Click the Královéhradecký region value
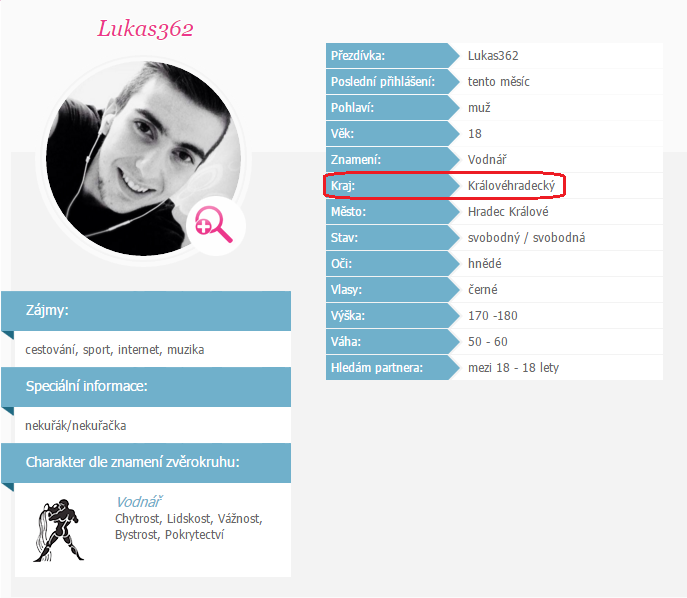The height and width of the screenshot is (598, 687). click(511, 186)
